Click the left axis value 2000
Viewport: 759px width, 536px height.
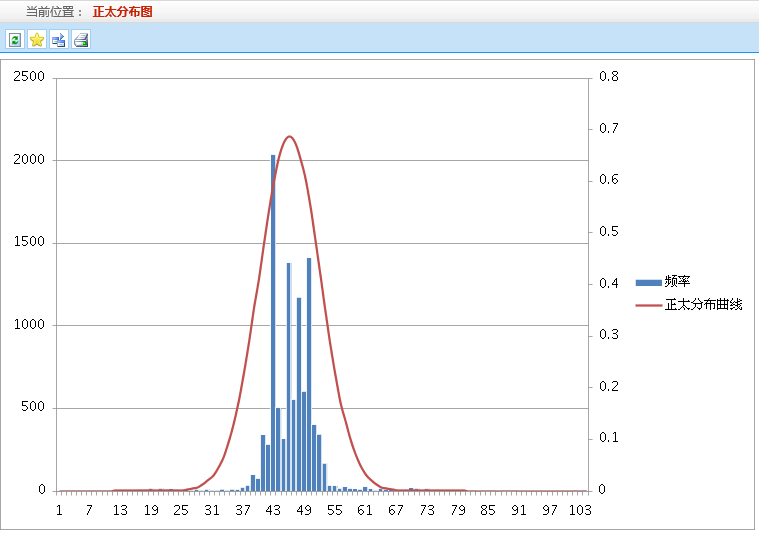click(29, 159)
